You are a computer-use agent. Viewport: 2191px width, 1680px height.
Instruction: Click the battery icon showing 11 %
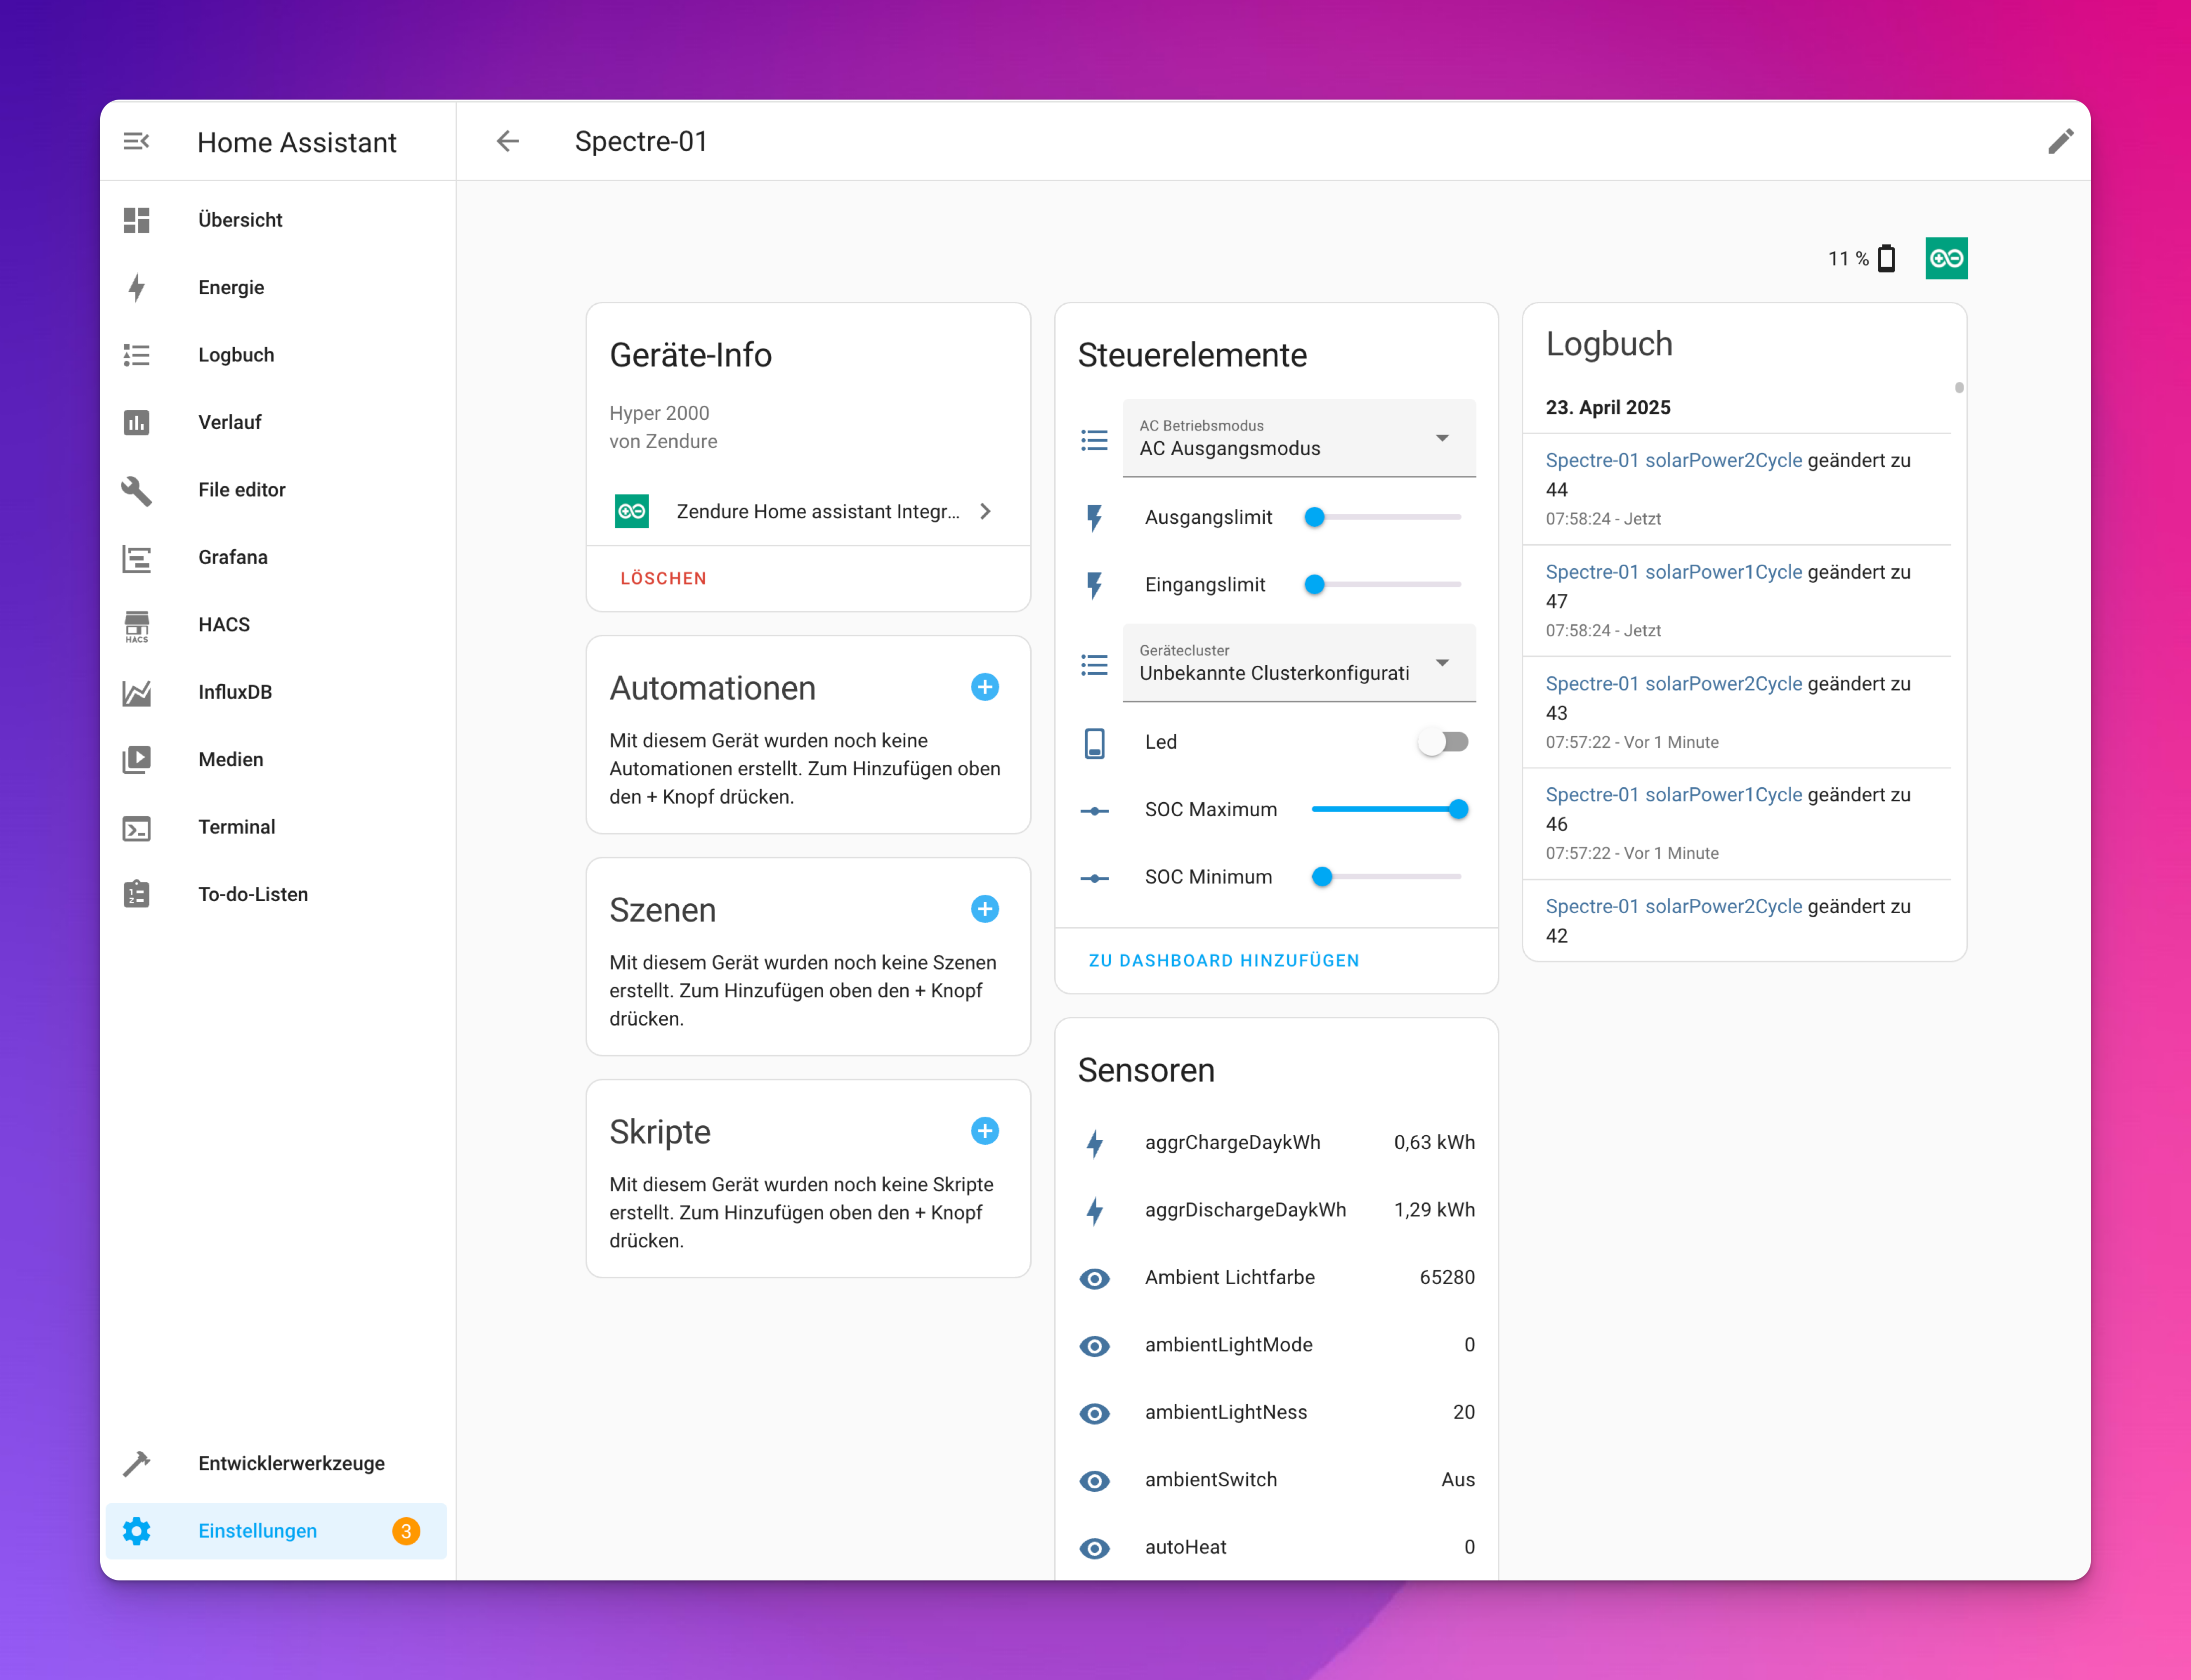click(1886, 258)
